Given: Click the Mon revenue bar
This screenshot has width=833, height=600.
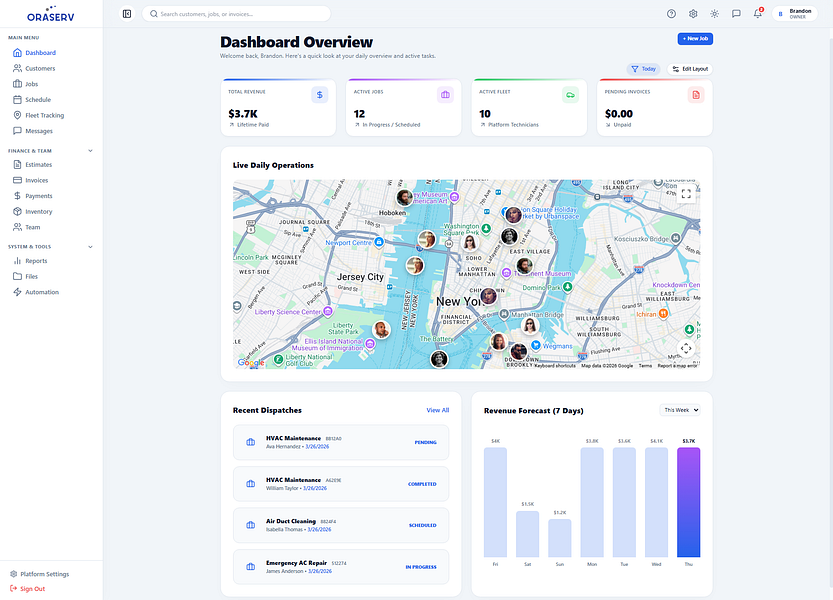Looking at the screenshot, I should 592,502.
